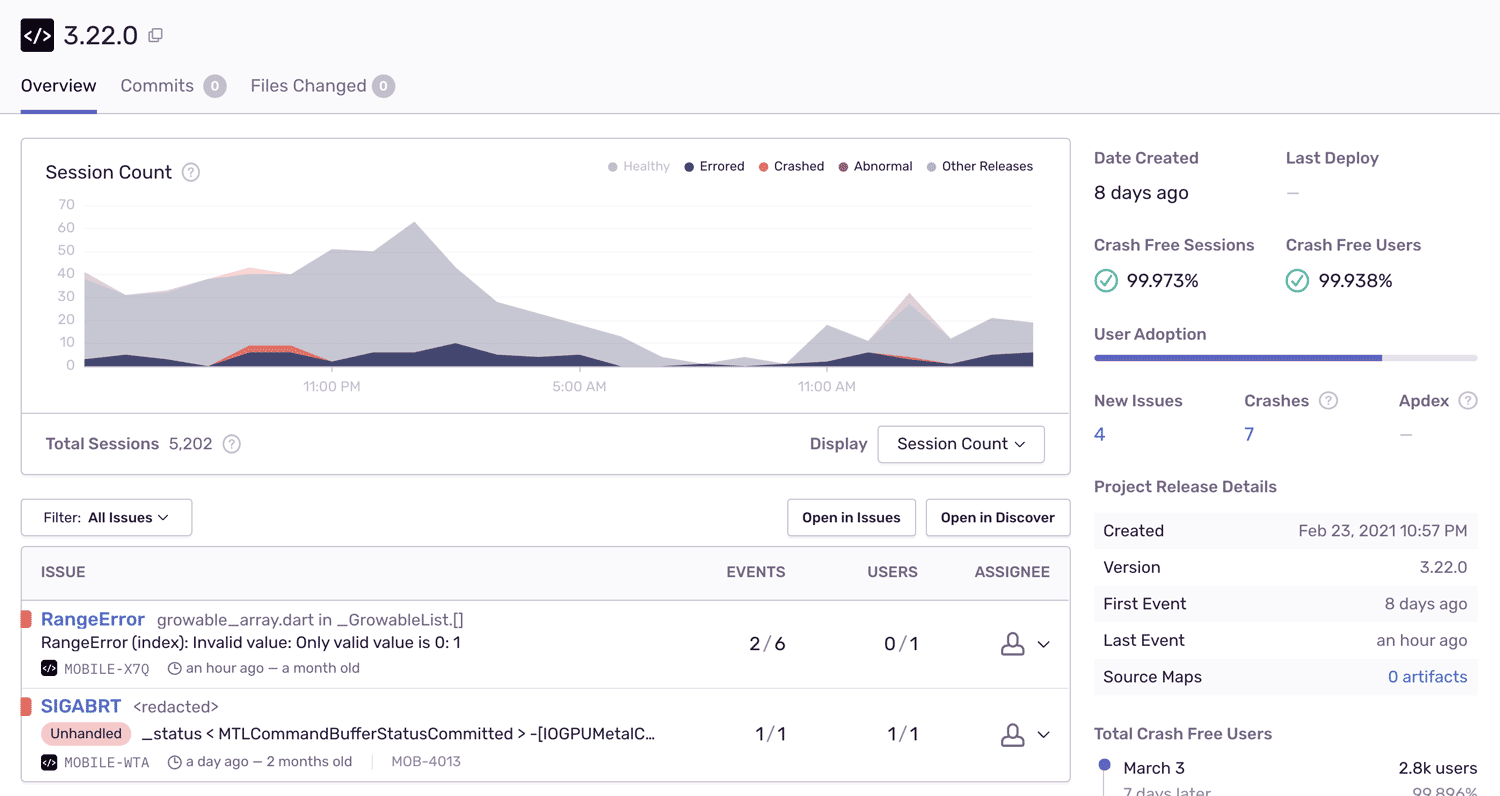The width and height of the screenshot is (1500, 796).
Task: Click the RangeError assignee person icon
Action: (1012, 645)
